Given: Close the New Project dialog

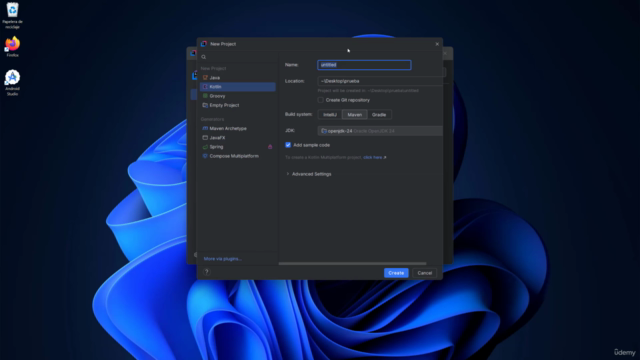Looking at the screenshot, I should 437,44.
